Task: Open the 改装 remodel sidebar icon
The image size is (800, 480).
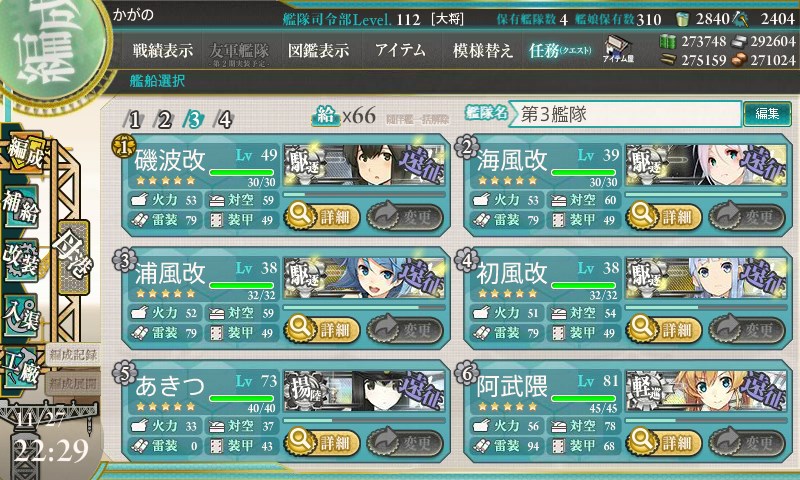Action: coord(21,260)
